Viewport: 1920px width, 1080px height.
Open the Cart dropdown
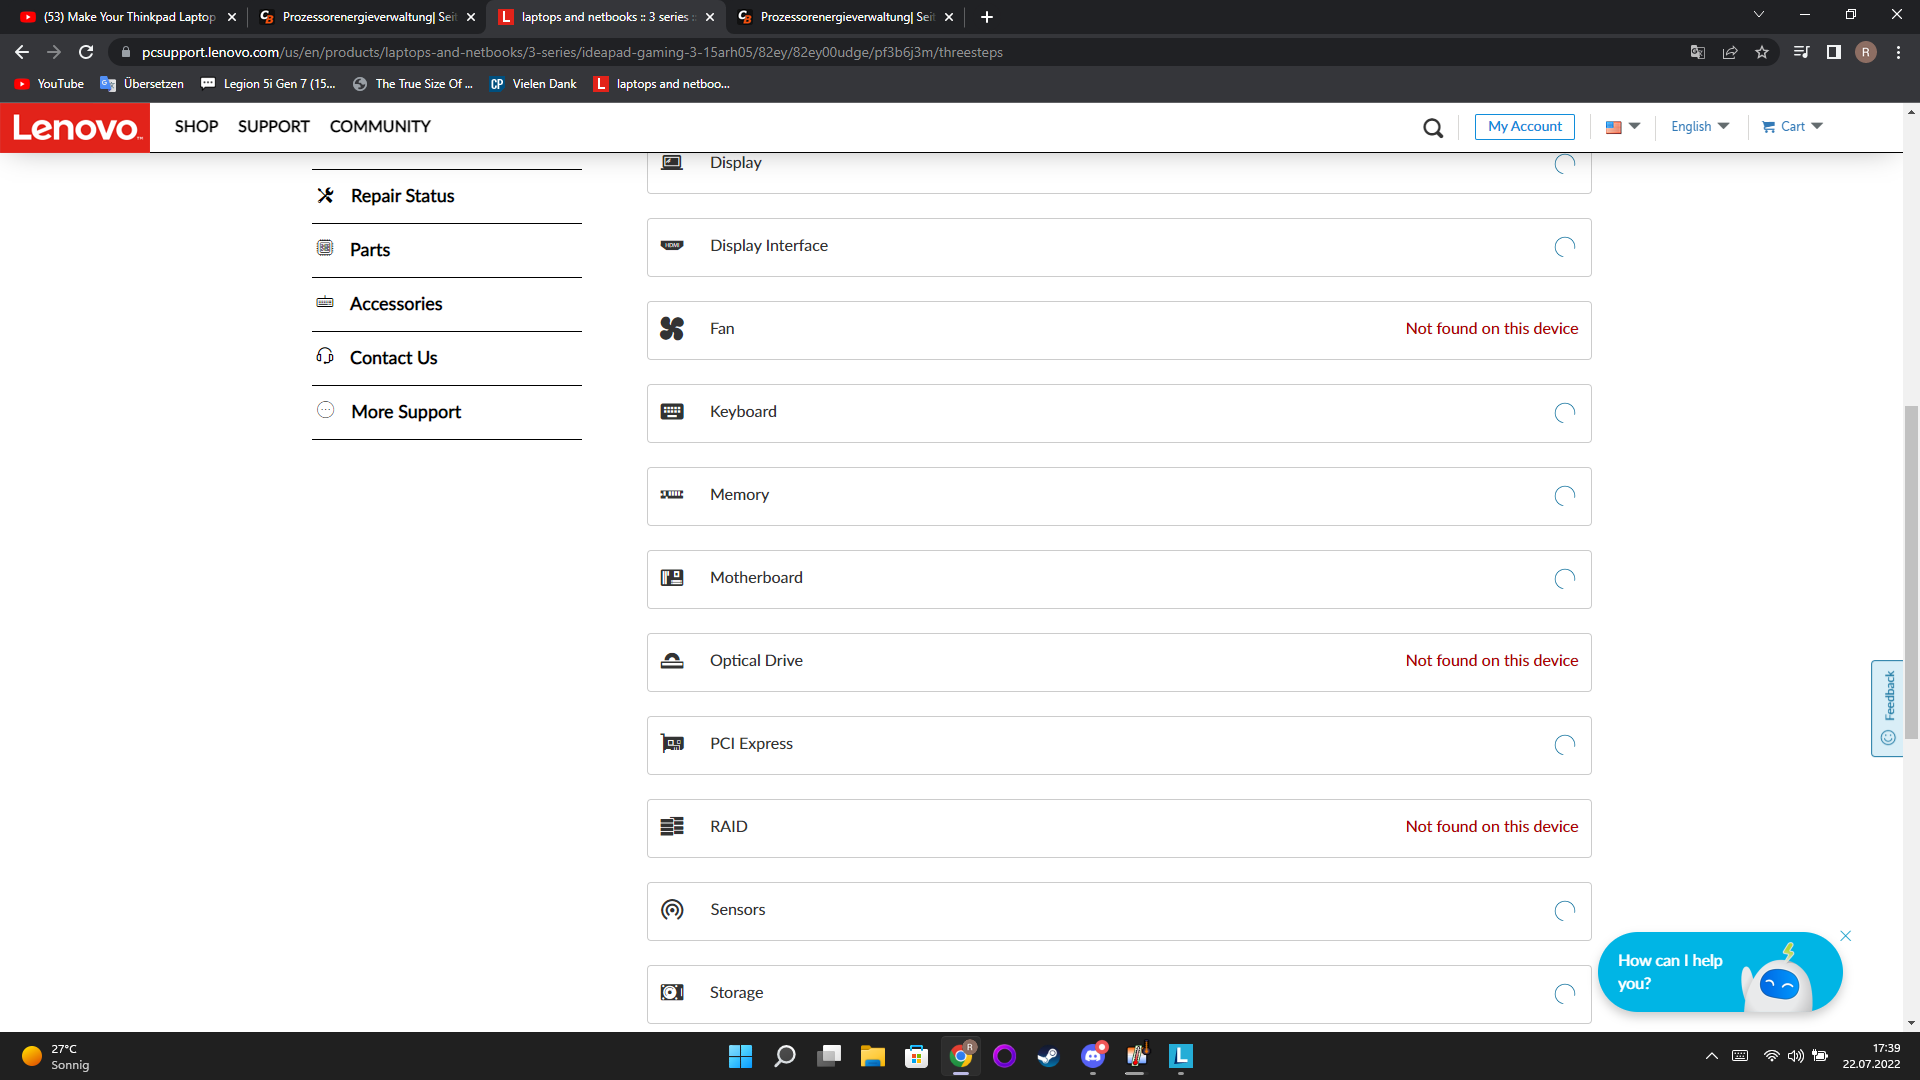point(1792,127)
